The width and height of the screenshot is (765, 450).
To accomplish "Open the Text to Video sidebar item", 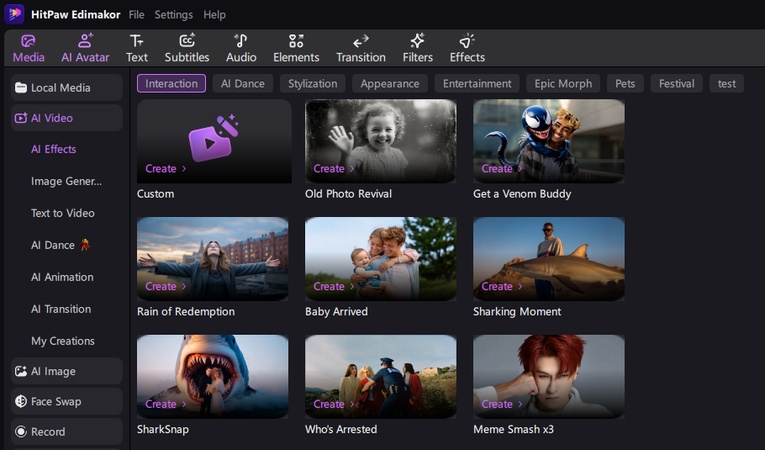I will pyautogui.click(x=62, y=213).
